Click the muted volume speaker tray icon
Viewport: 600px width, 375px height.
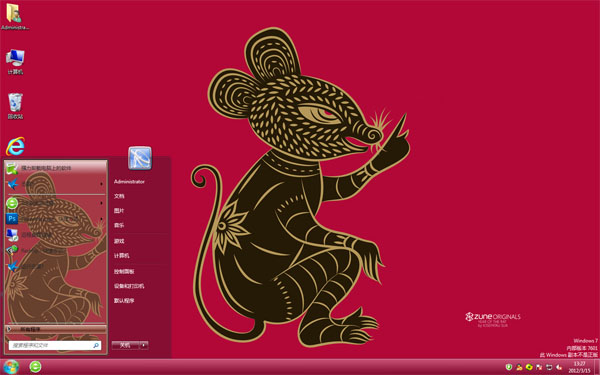[559, 367]
